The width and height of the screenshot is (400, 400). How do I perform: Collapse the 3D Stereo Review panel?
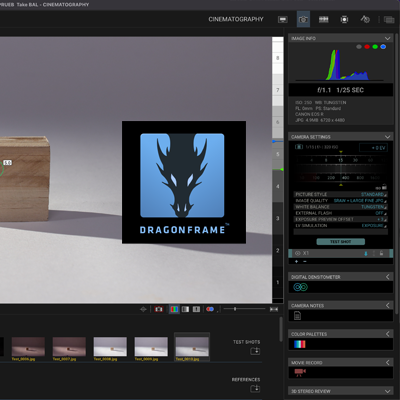pos(387,391)
